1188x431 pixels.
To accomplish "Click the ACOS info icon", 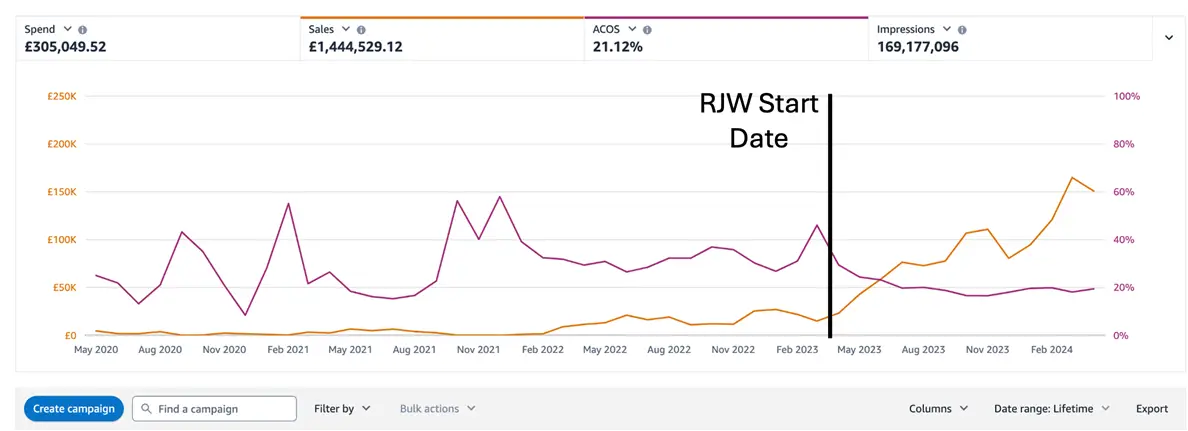I will coord(647,30).
